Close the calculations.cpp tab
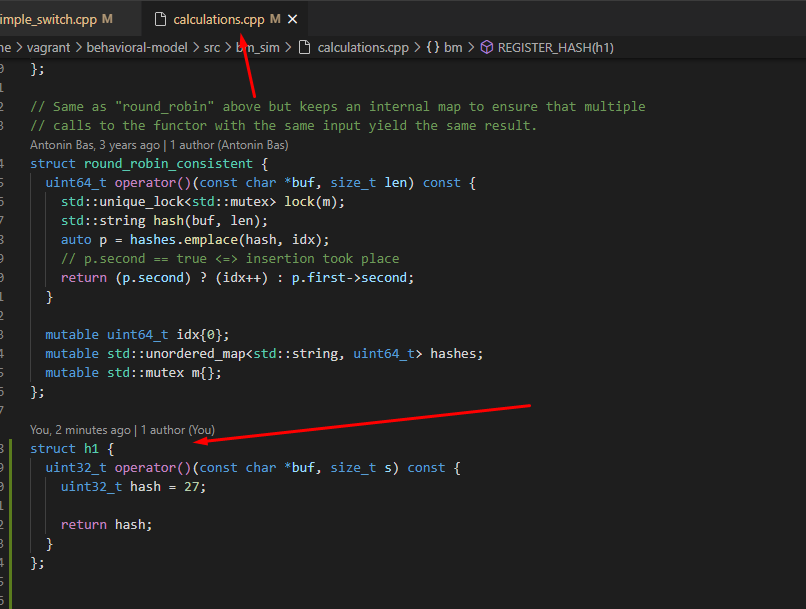This screenshot has width=806, height=609. pyautogui.click(x=292, y=20)
